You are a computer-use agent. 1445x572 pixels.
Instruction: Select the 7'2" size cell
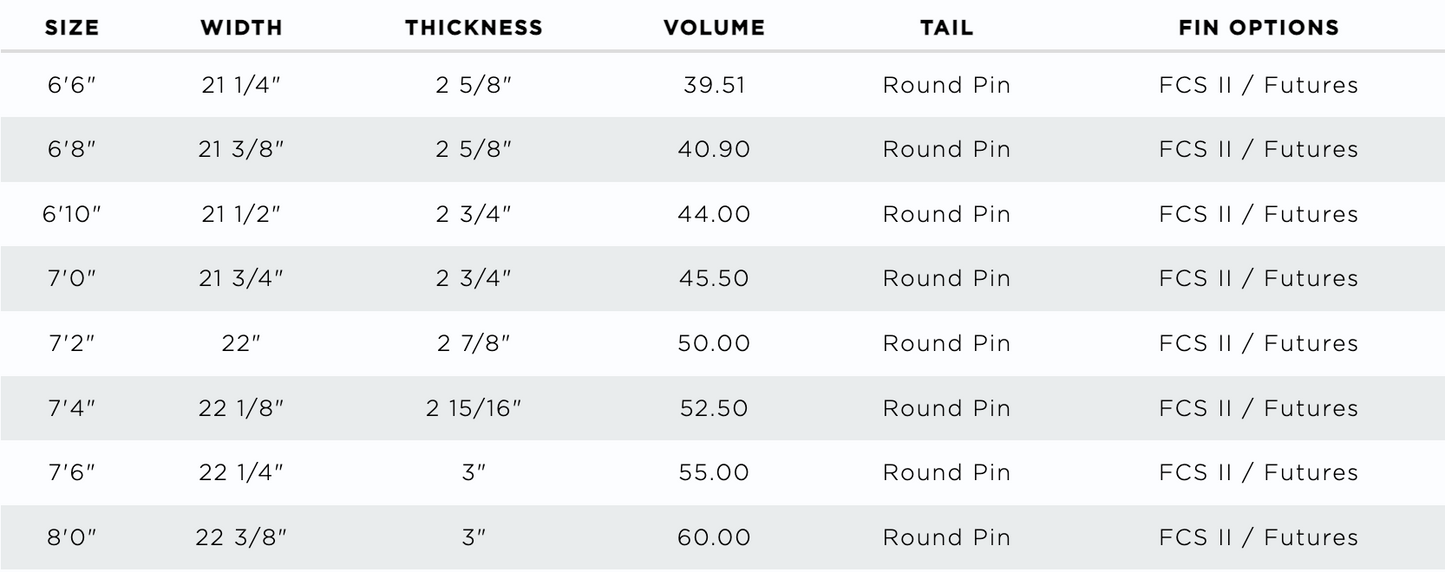pyautogui.click(x=72, y=343)
